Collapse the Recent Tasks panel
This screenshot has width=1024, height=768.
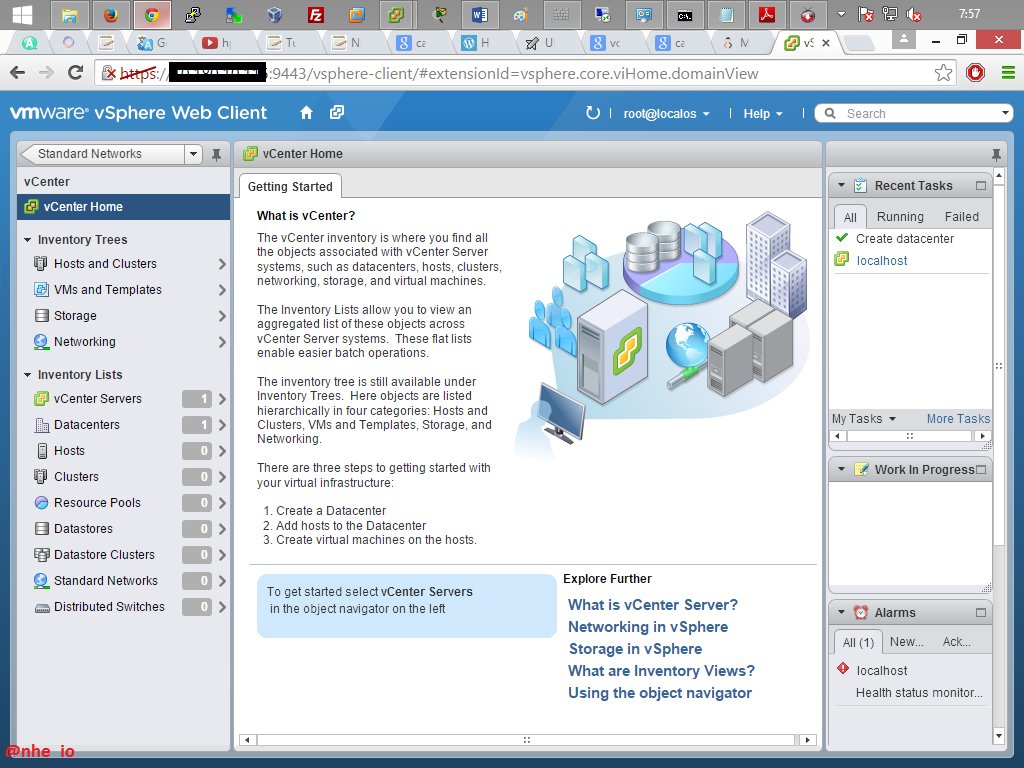[x=841, y=185]
